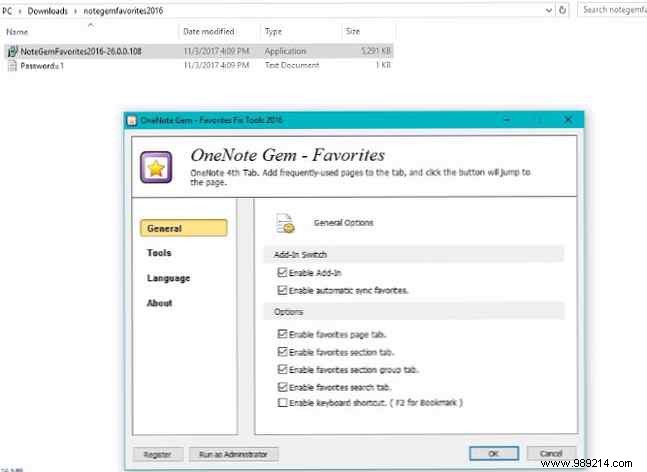647x472 pixels.
Task: Click the NoteGemFavorites2016 application file icon
Action: pyautogui.click(x=12, y=51)
